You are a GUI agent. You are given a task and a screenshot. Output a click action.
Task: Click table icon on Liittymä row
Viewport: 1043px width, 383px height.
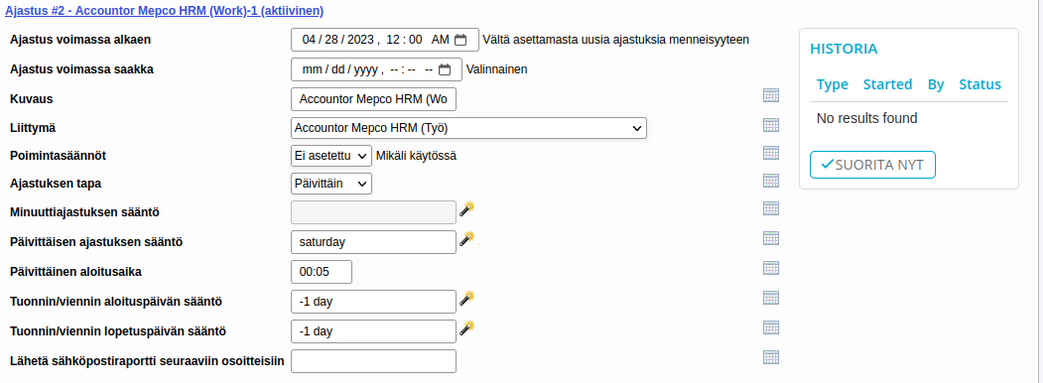click(x=771, y=124)
